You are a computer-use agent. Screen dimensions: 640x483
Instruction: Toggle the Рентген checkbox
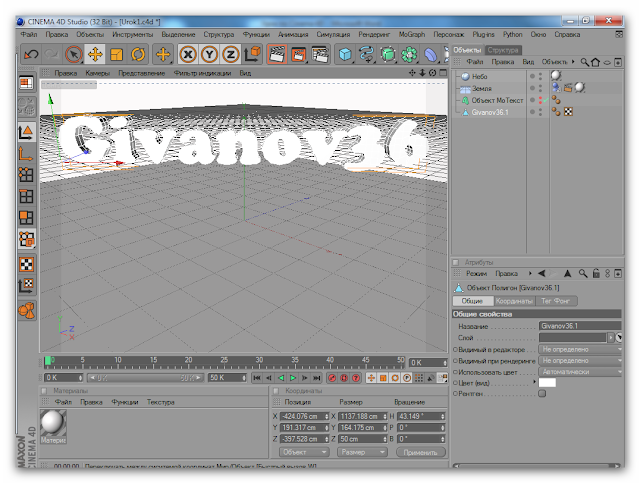542,394
